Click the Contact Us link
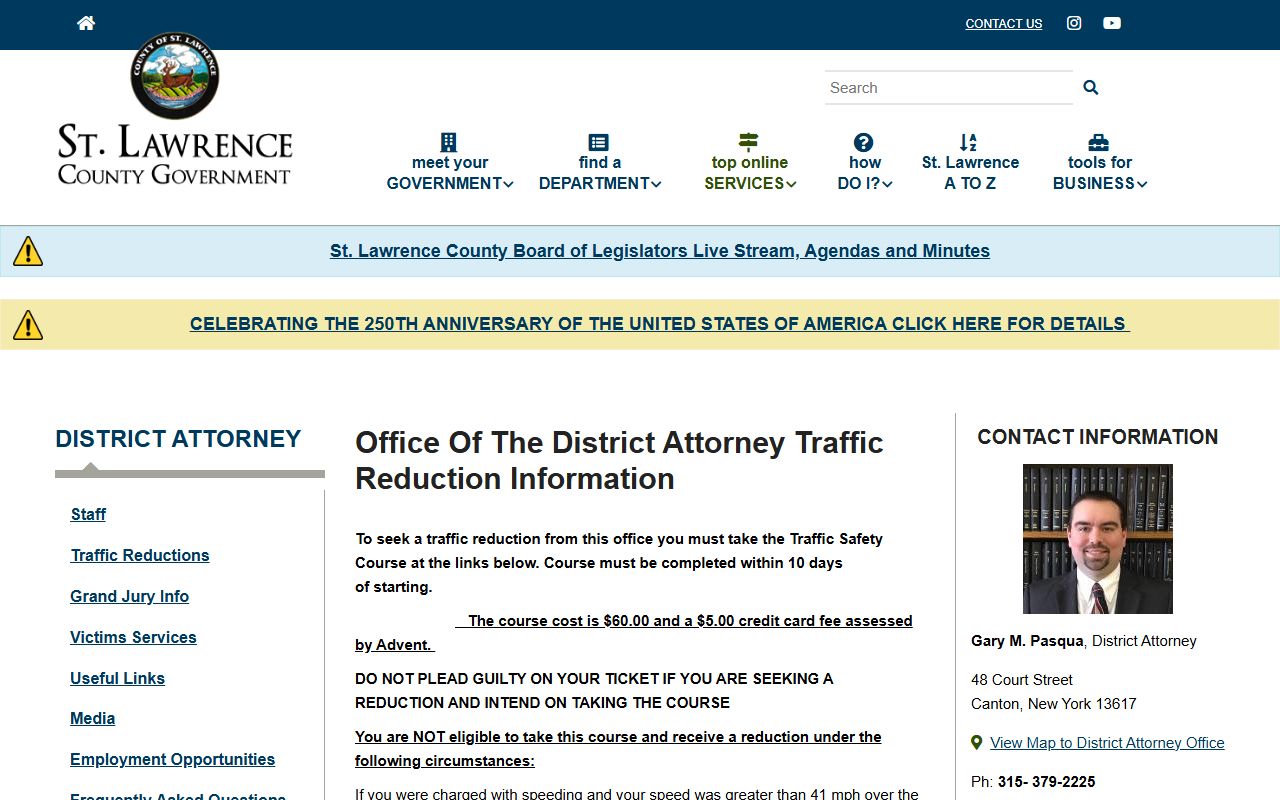1280x800 pixels. [x=1004, y=24]
